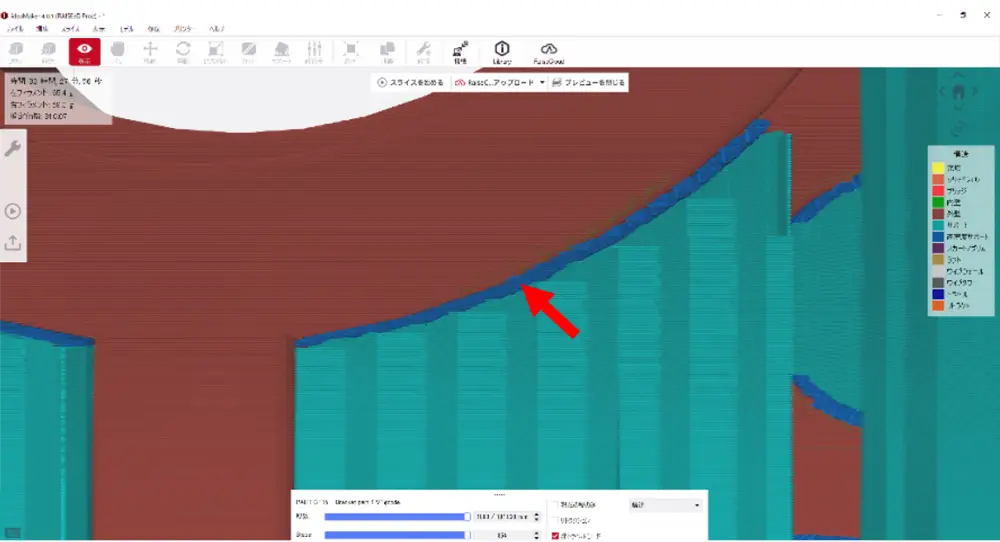This screenshot has width=1000, height=542.
Task: Click the upload icon on left sidebar
Action: [13, 242]
